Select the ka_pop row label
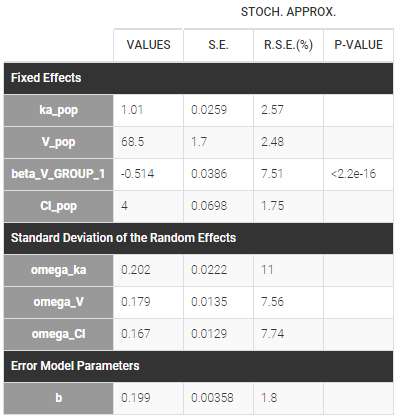Screen dimensions: 401x419 pyautogui.click(x=59, y=110)
